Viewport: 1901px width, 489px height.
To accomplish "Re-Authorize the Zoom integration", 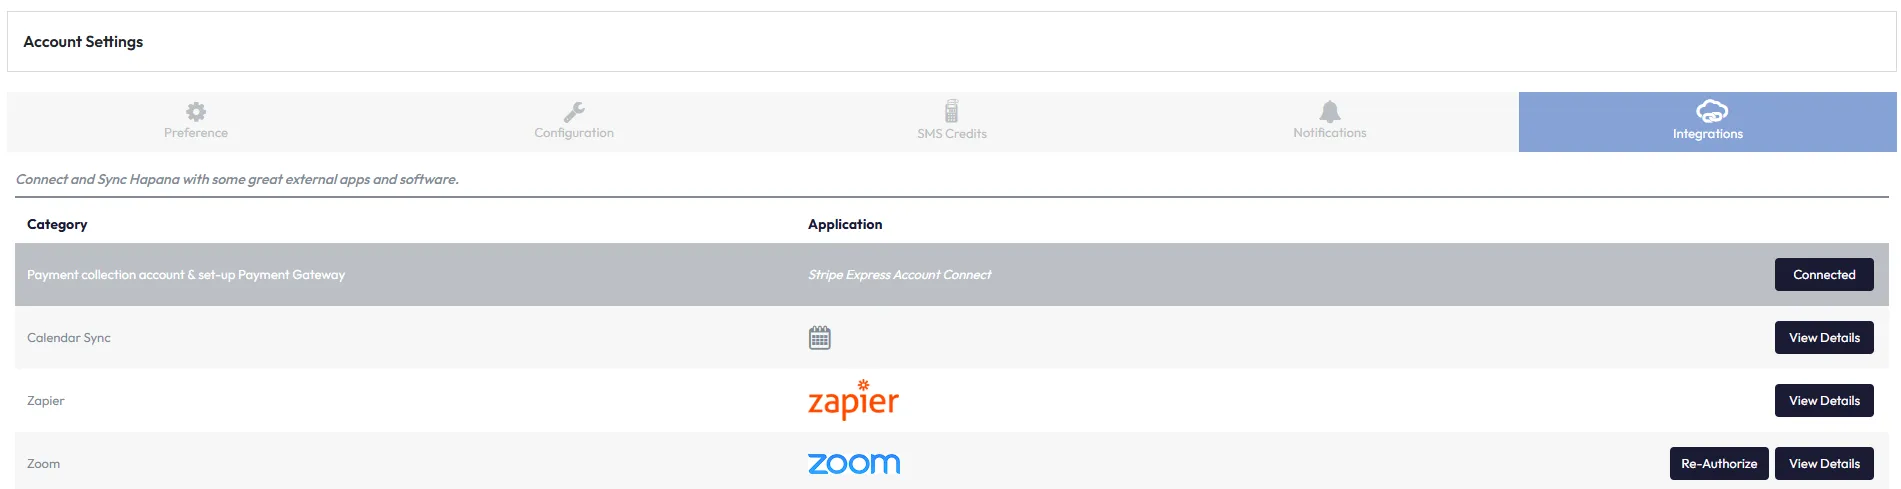I will click(1718, 464).
